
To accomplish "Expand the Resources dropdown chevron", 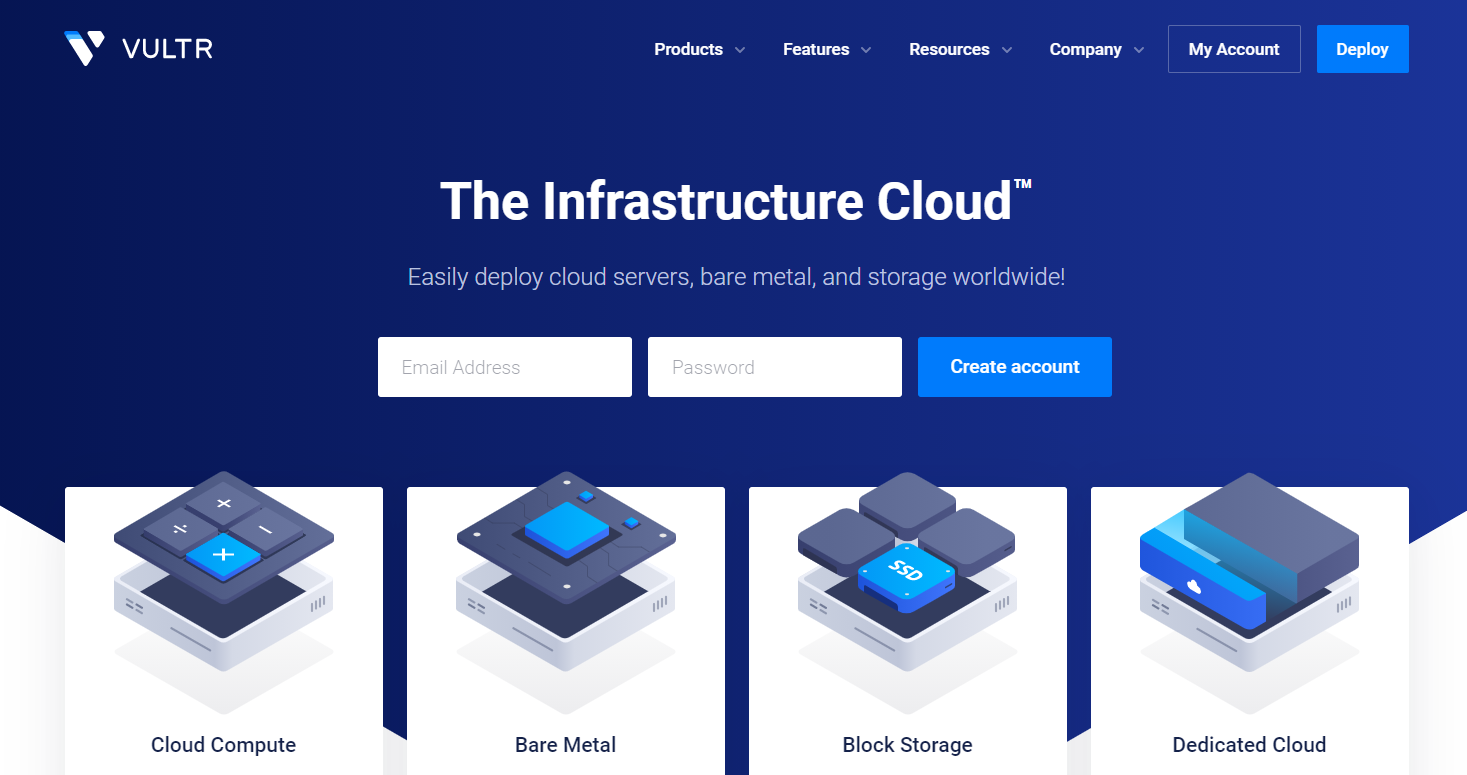I will (1007, 50).
